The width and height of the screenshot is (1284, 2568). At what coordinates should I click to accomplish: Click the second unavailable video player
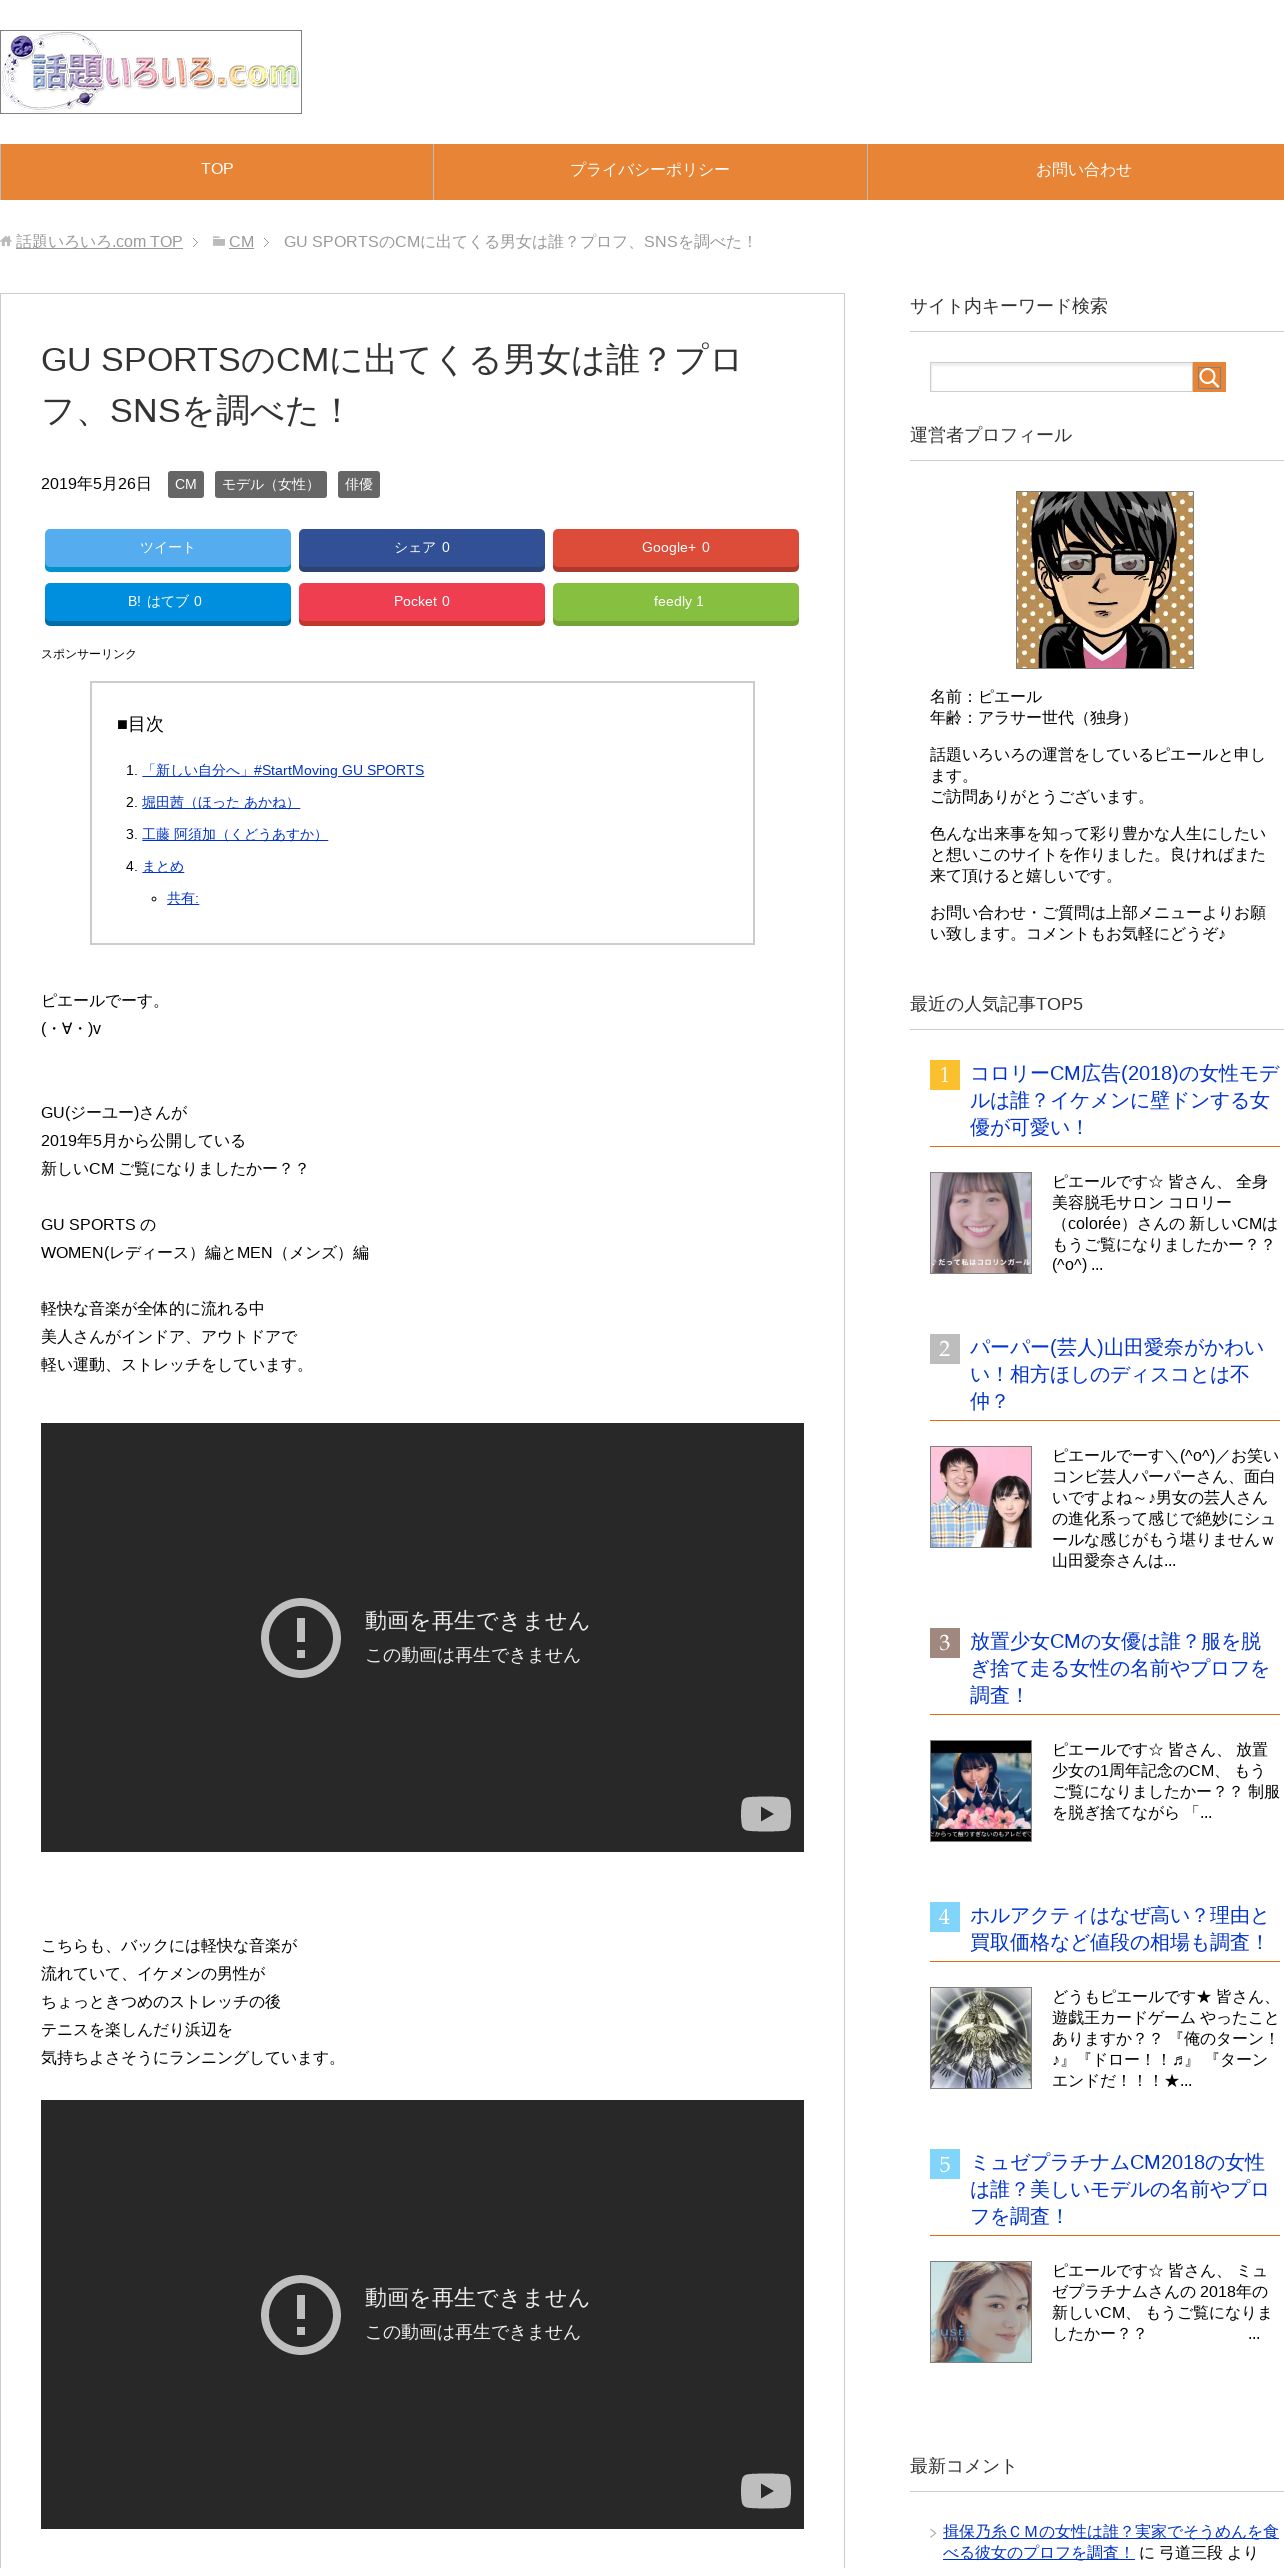(x=422, y=2314)
